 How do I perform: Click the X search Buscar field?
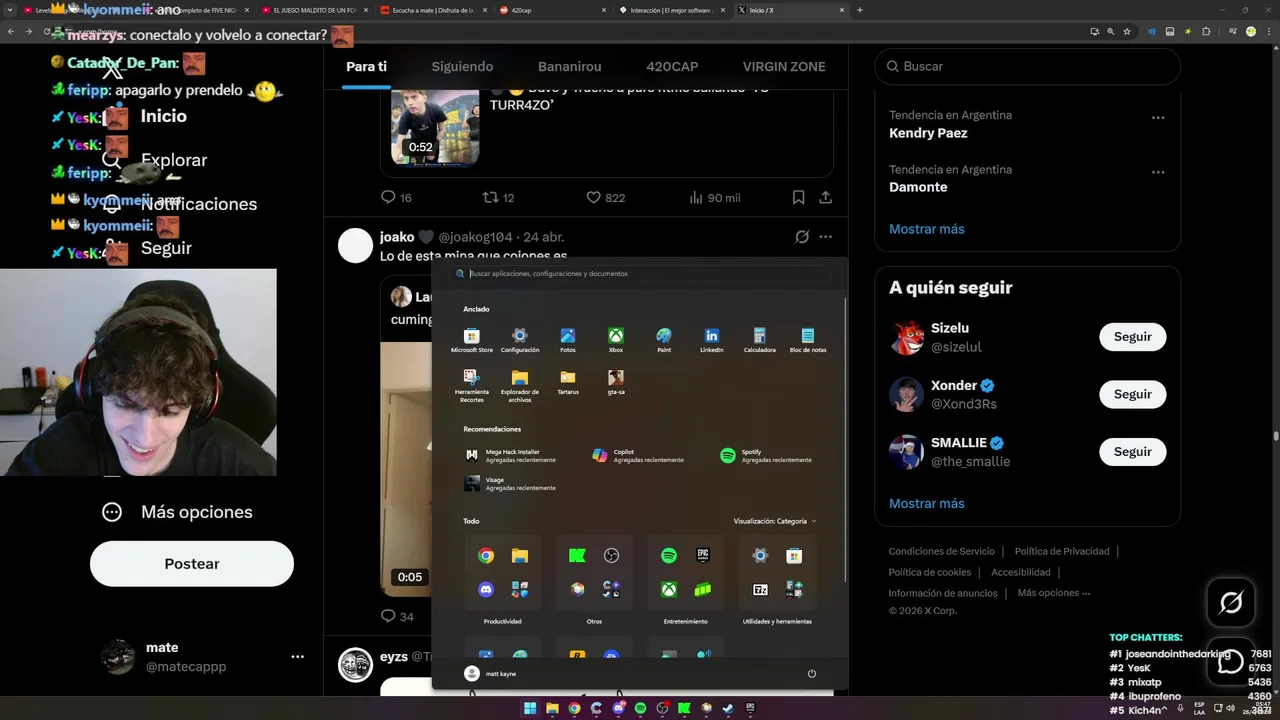click(x=1027, y=66)
